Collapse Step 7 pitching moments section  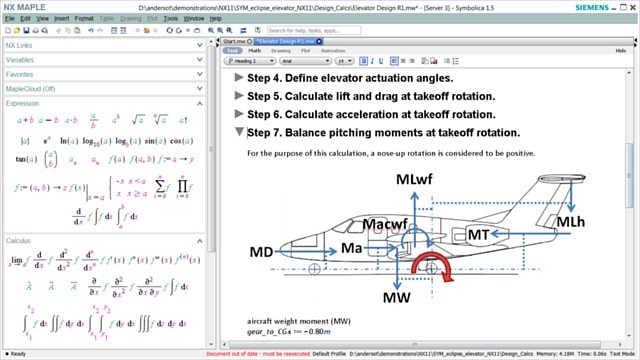click(x=239, y=132)
